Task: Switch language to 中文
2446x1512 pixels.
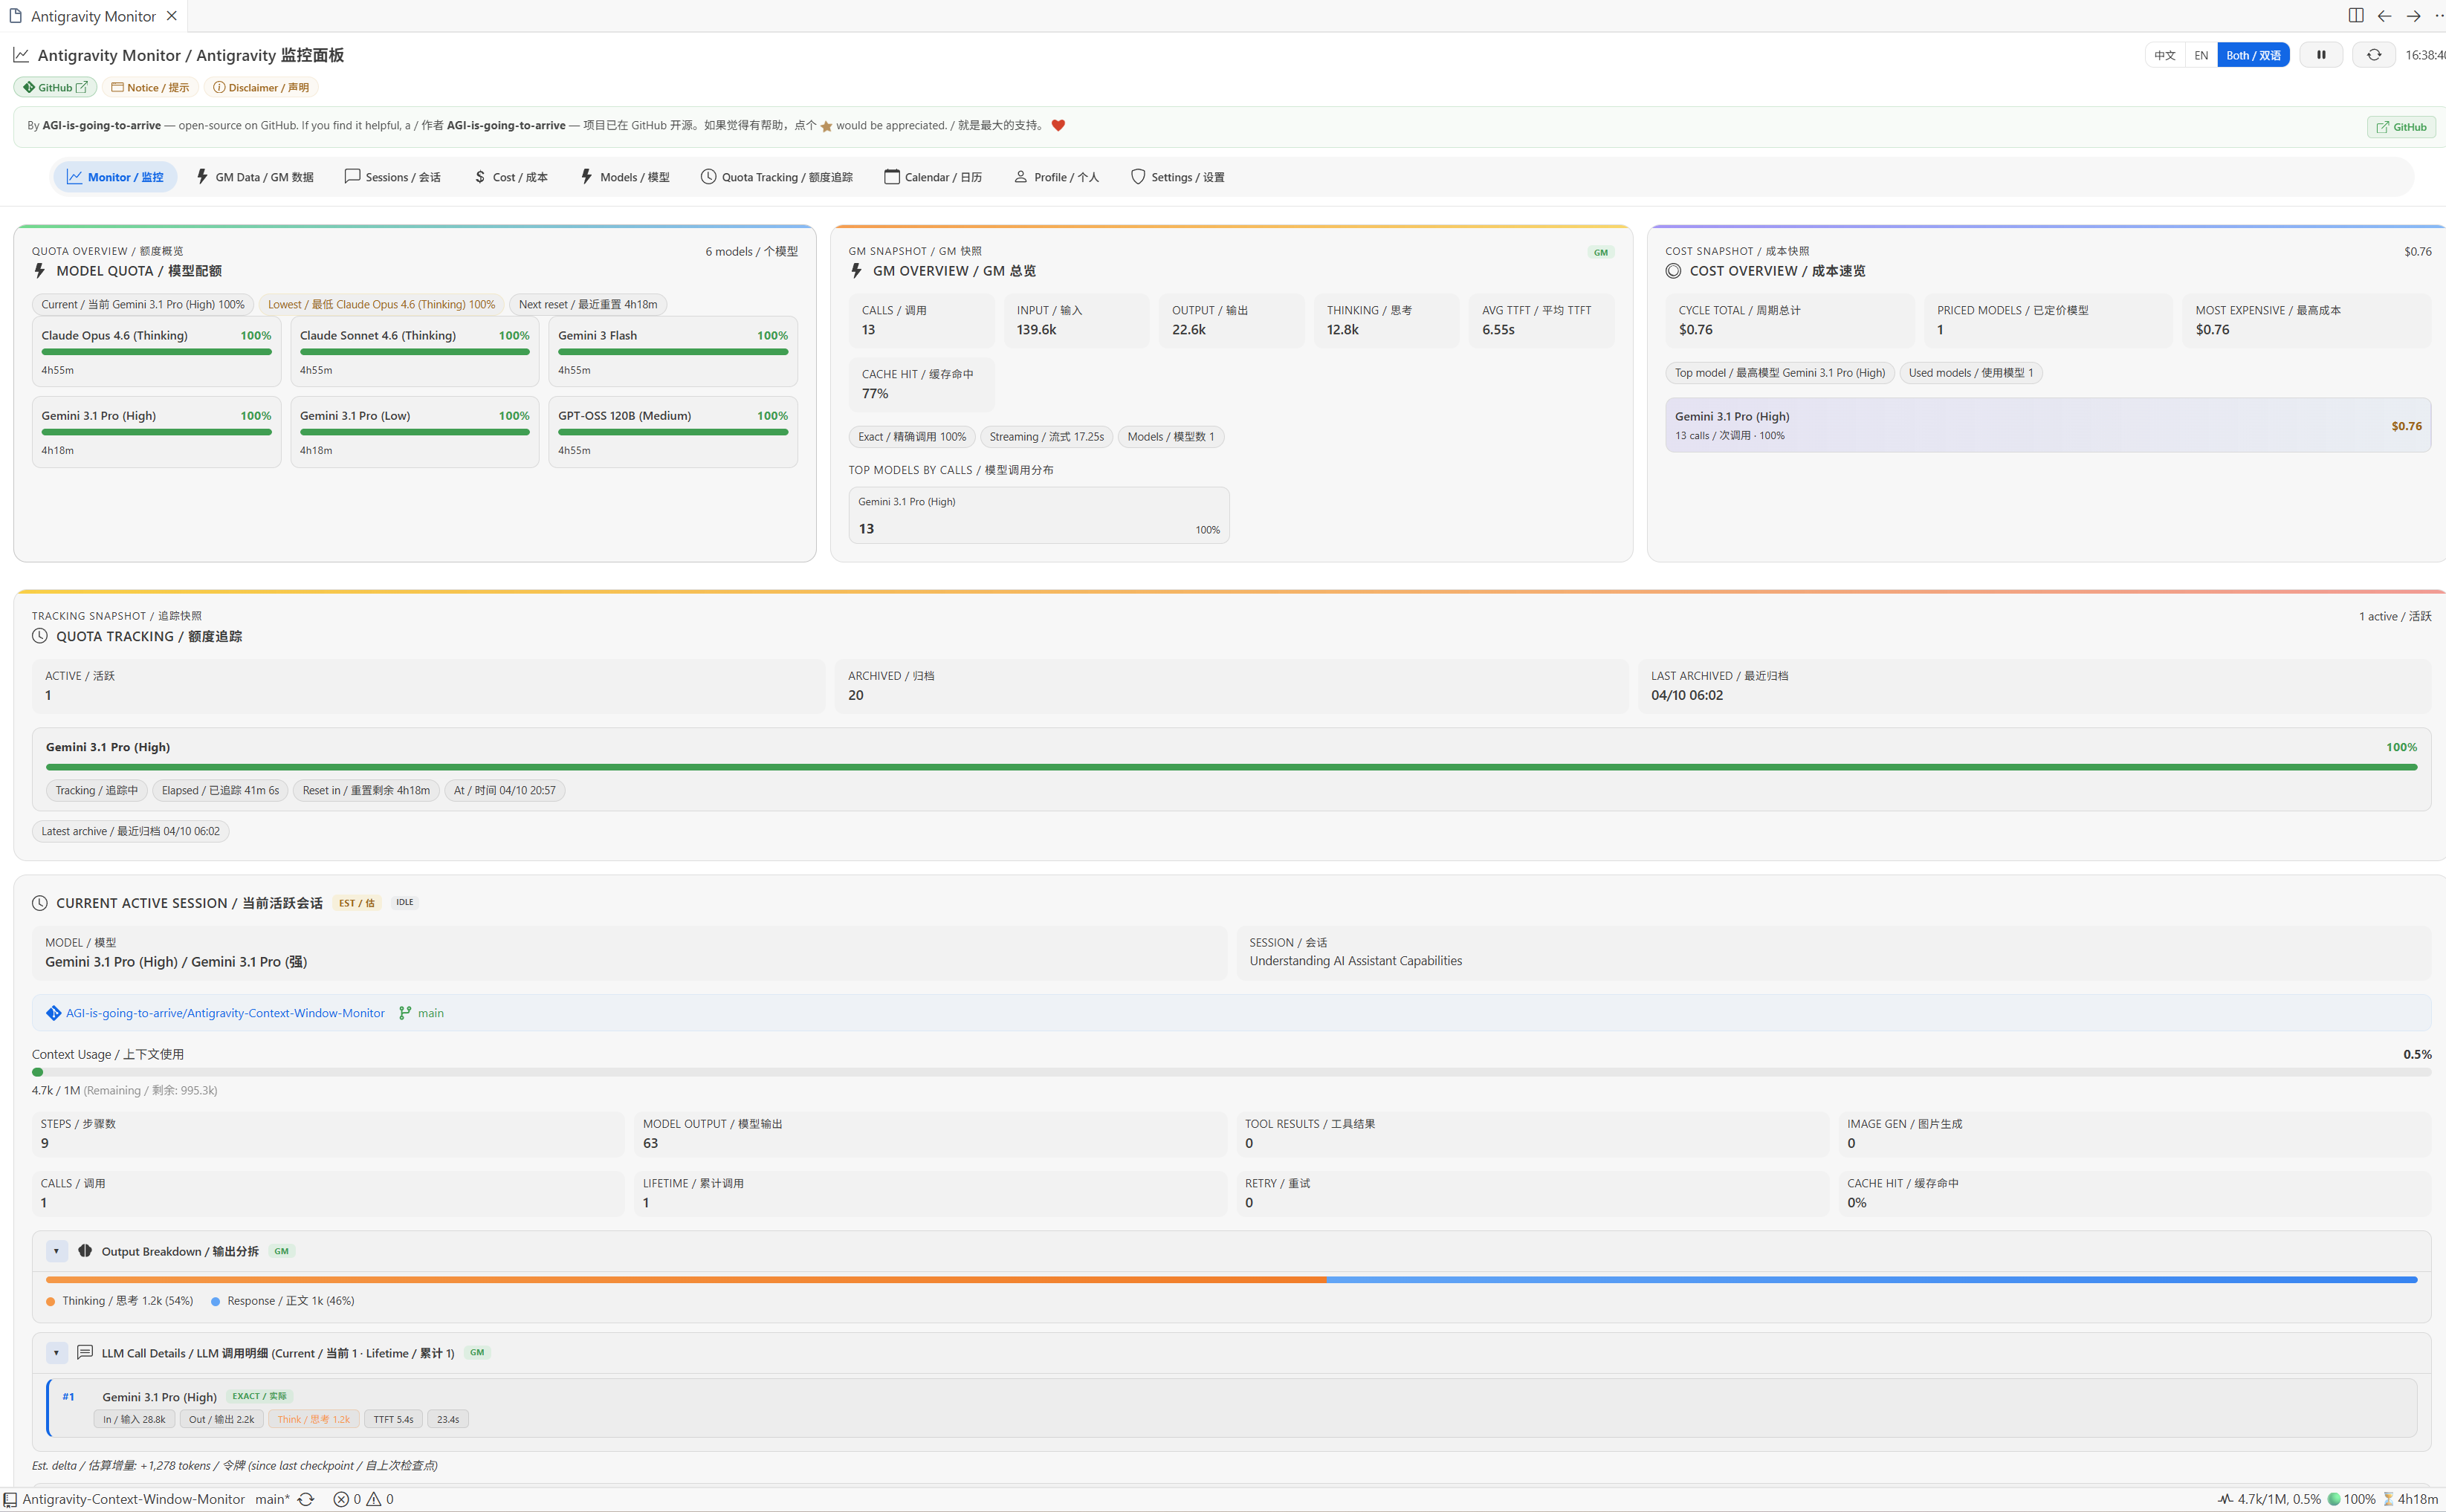Action: (x=2165, y=55)
